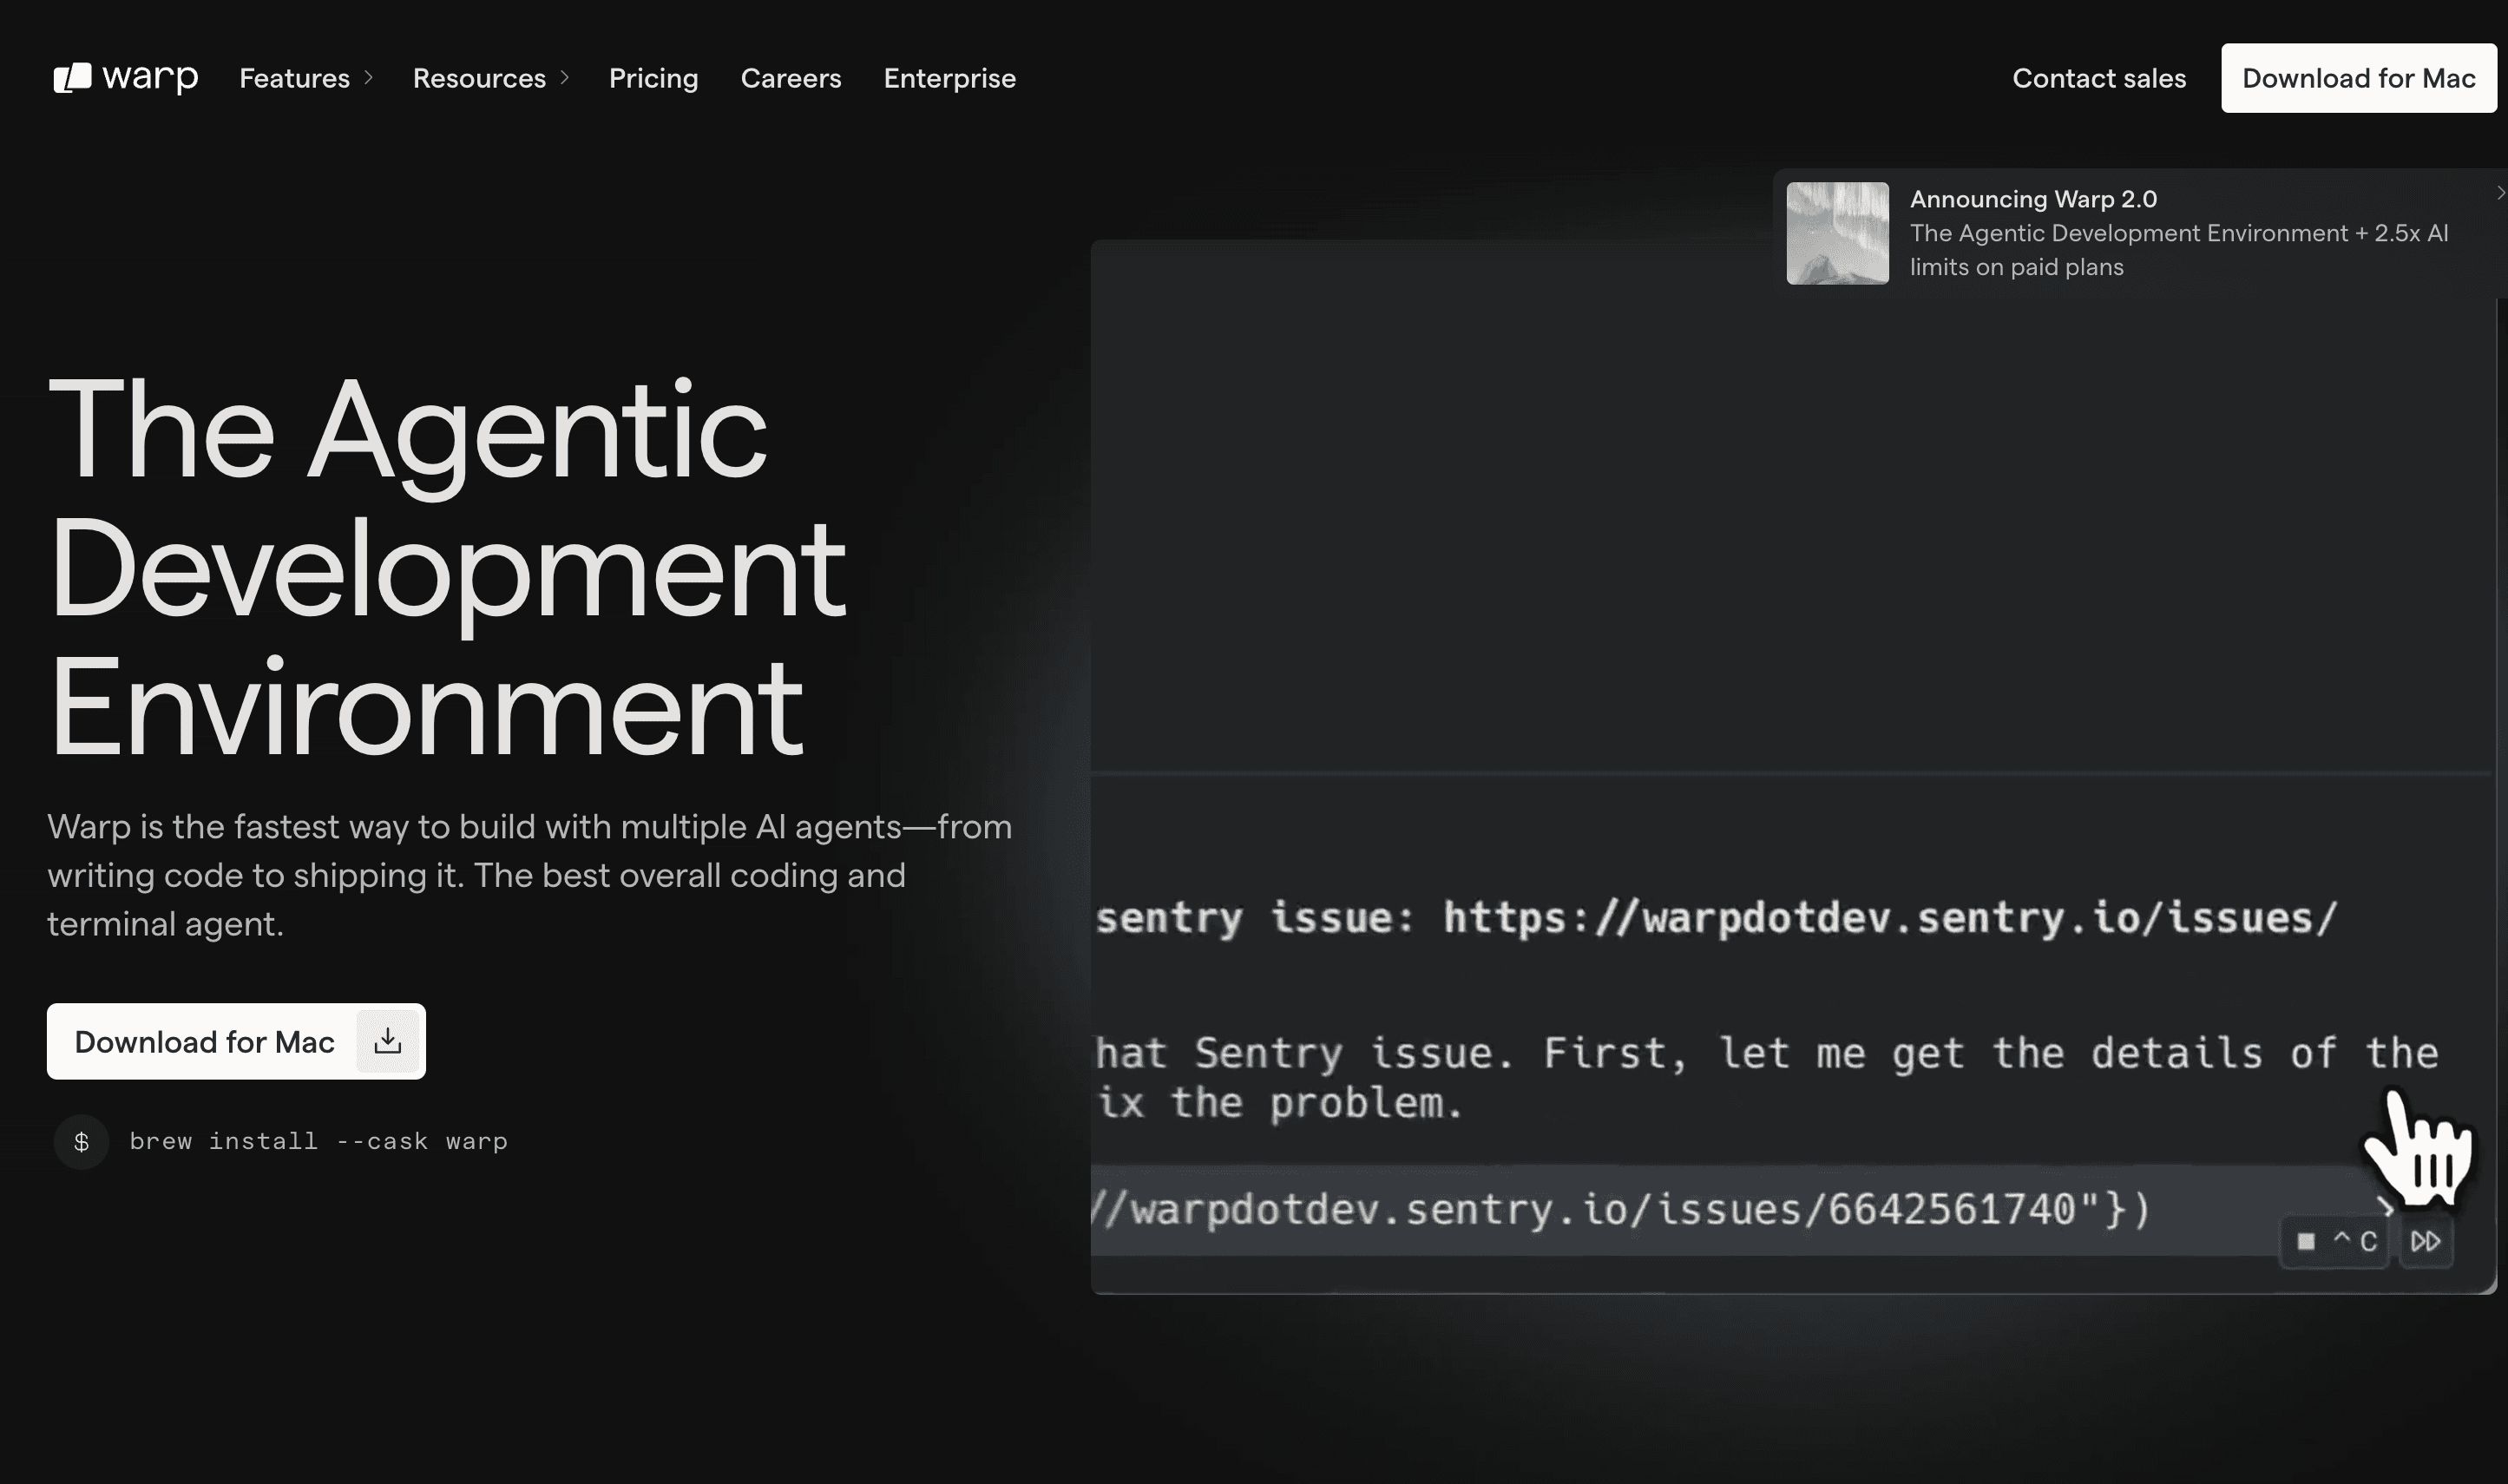The image size is (2508, 1484).
Task: Click the Contact sales link
Action: click(2099, 78)
